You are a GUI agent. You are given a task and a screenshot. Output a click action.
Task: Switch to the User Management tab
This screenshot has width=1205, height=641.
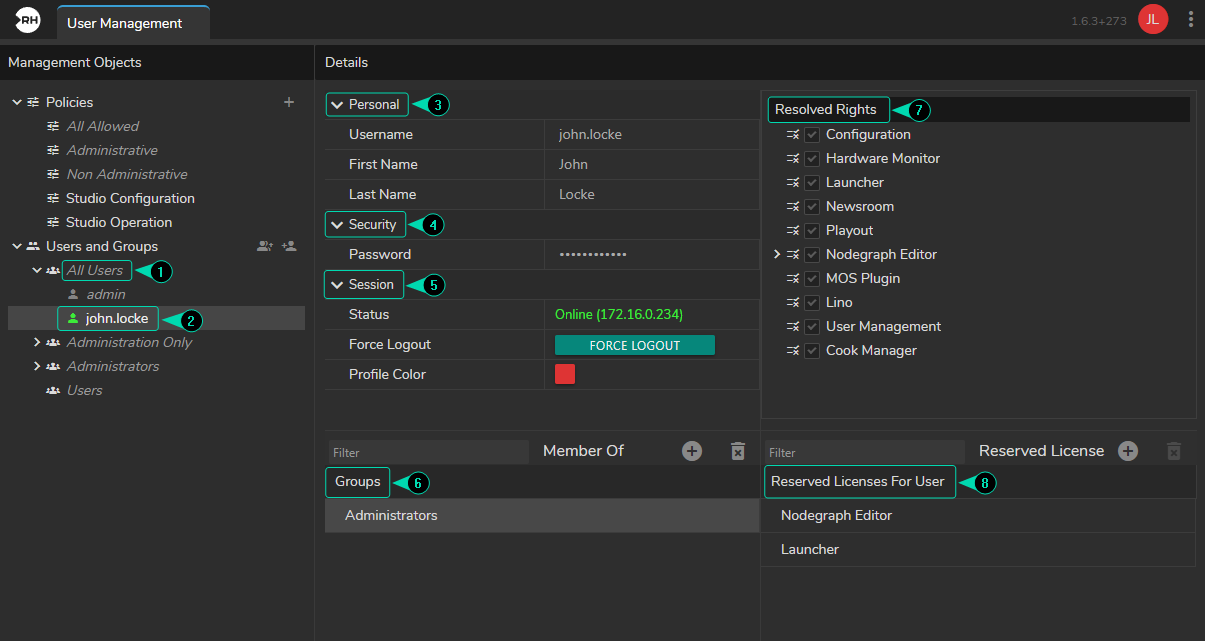tap(125, 23)
